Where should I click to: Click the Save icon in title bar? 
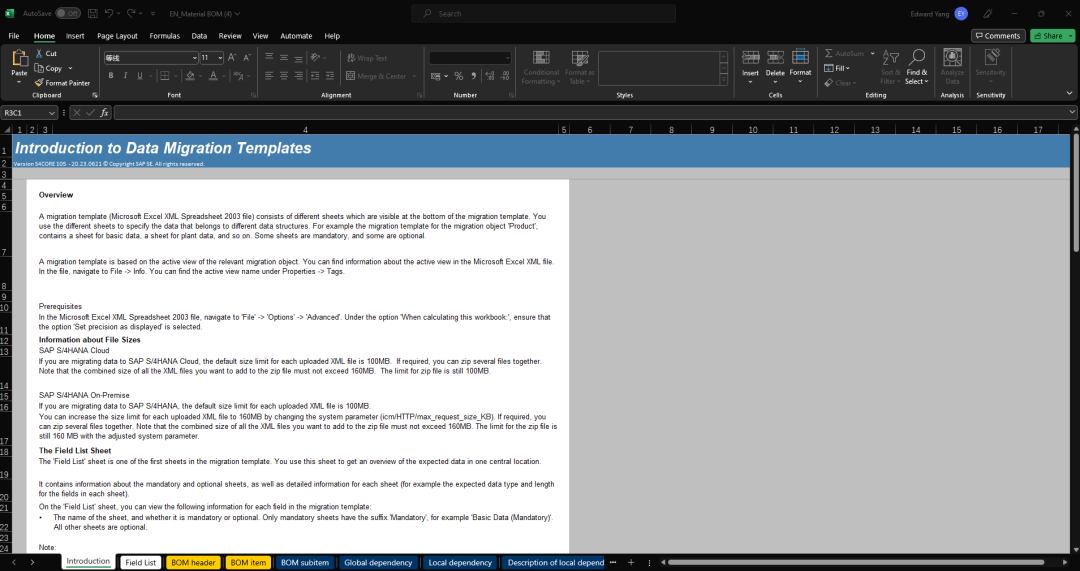tap(92, 13)
